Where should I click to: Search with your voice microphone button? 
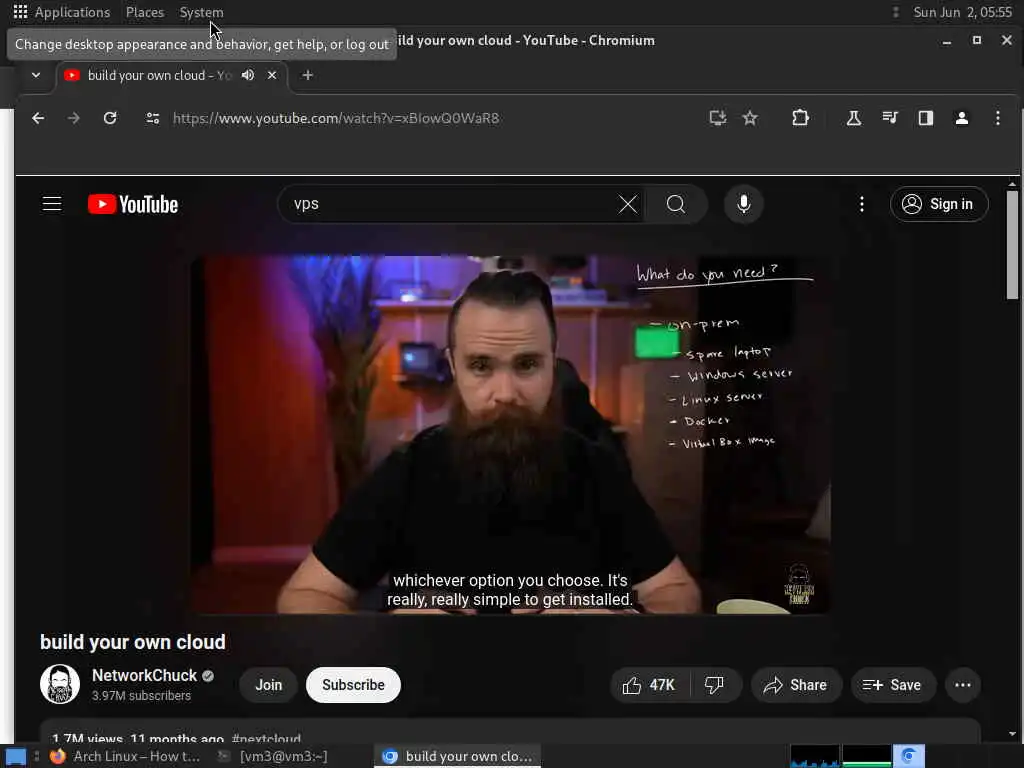coord(743,204)
